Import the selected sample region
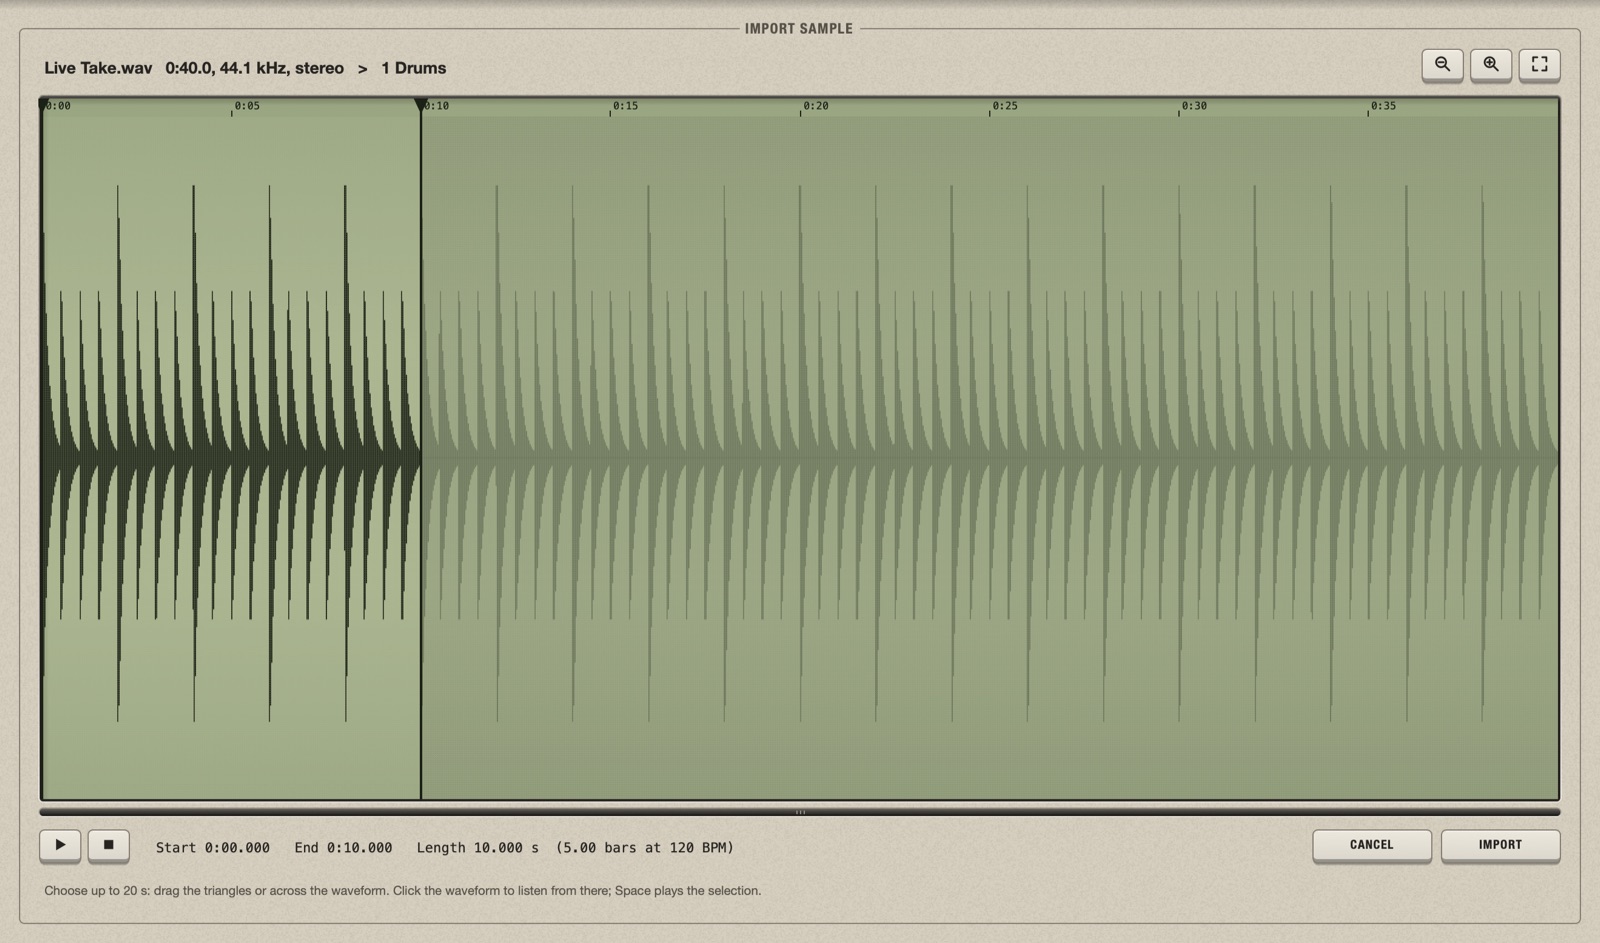This screenshot has height=943, width=1600. point(1500,845)
